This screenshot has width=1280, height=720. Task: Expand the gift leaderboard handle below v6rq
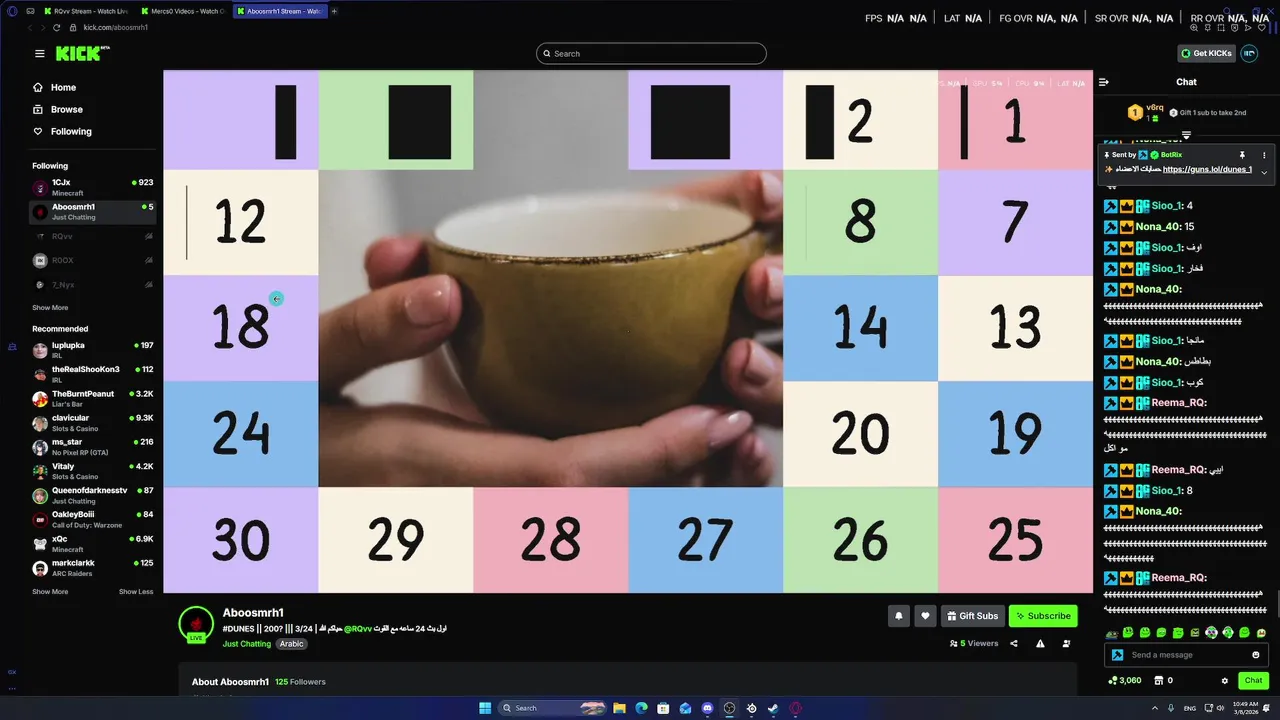point(1186,135)
